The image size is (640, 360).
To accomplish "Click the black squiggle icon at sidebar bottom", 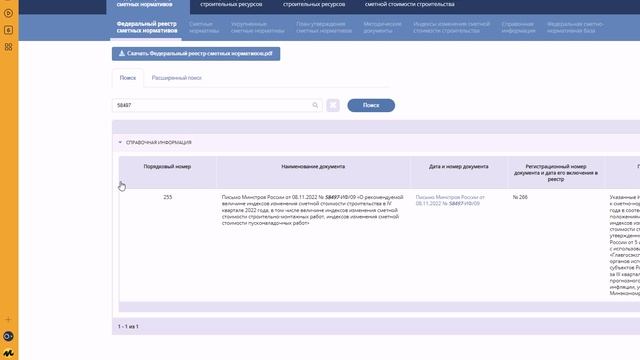I will [8, 353].
